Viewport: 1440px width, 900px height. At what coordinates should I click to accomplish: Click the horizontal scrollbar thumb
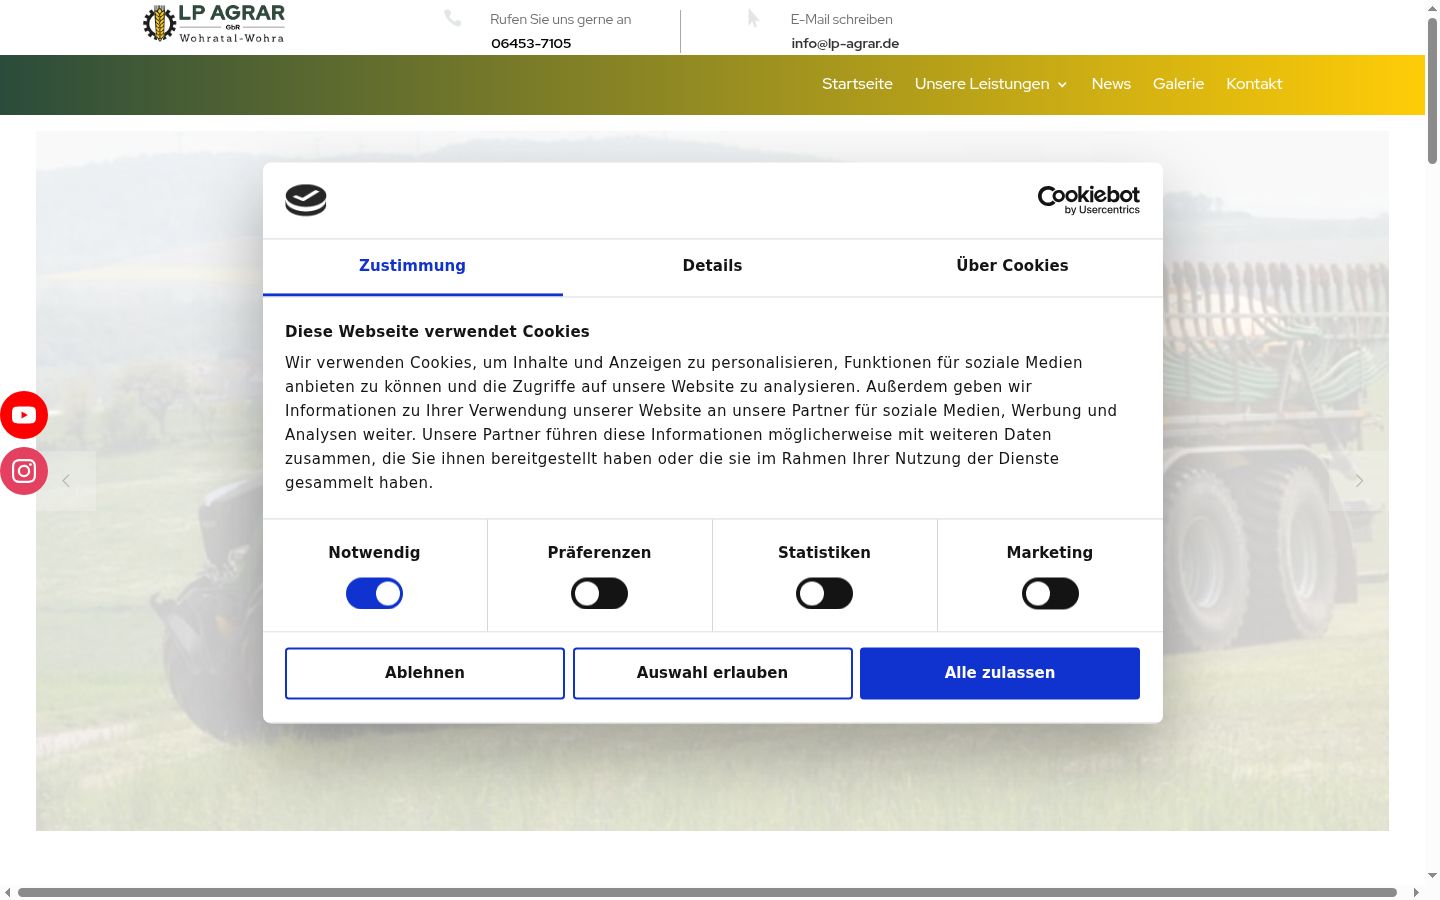point(707,892)
